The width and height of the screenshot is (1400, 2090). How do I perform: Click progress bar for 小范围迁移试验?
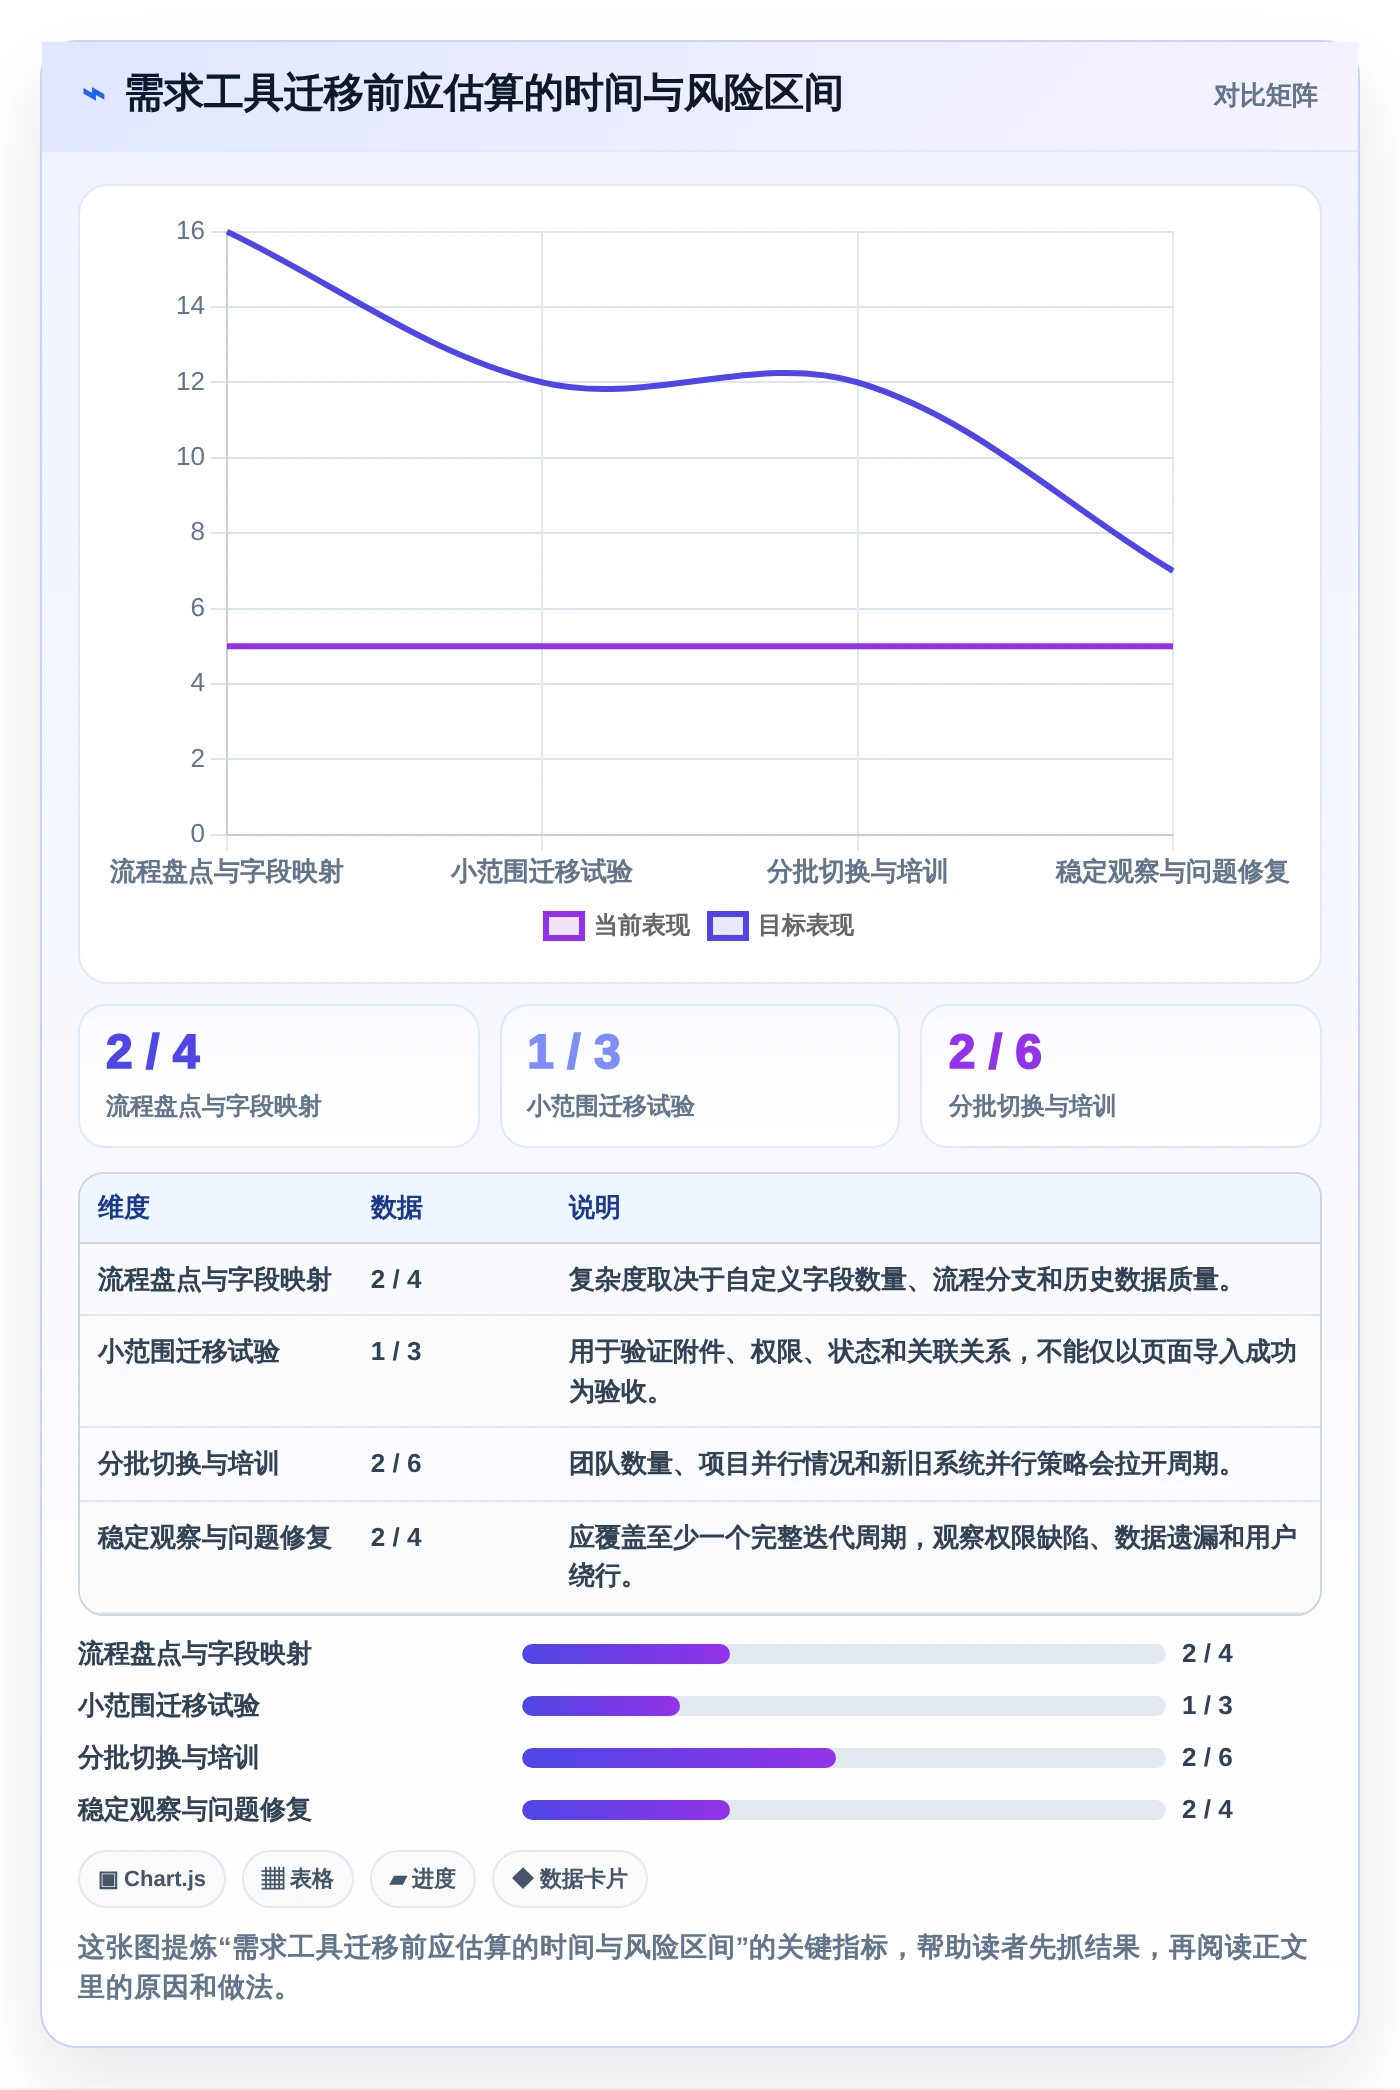click(844, 1706)
